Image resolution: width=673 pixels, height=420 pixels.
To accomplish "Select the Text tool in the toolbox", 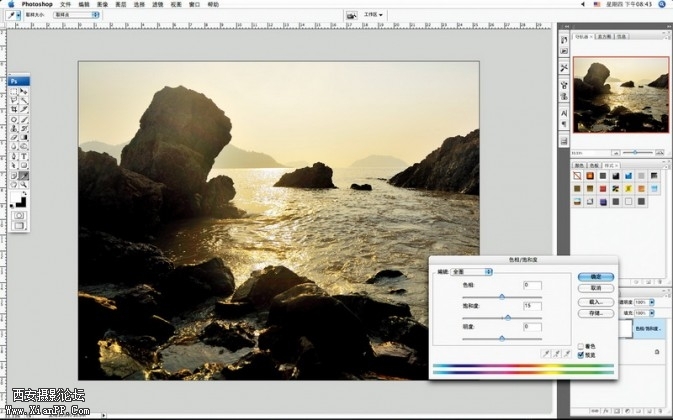I will (24, 156).
